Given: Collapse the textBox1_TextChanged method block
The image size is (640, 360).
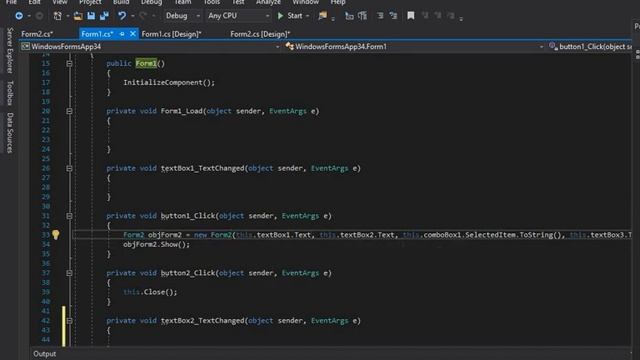Looking at the screenshot, I should point(69,168).
